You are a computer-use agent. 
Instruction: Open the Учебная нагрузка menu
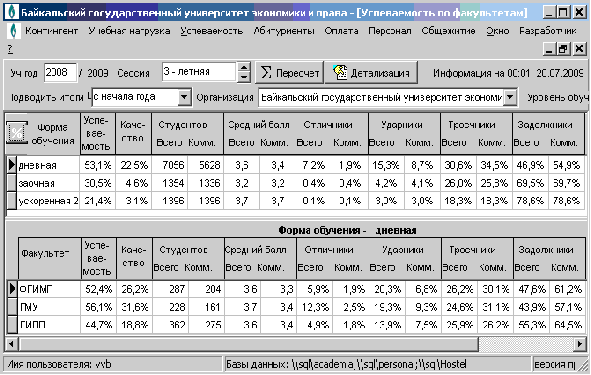[129, 31]
